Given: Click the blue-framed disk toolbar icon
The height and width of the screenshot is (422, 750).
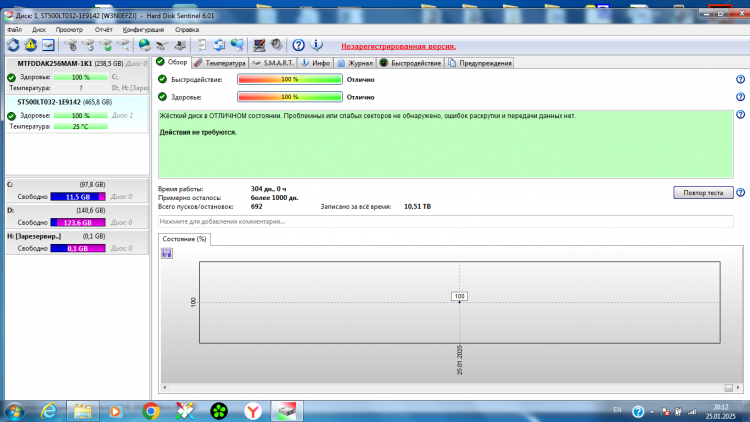Looking at the screenshot, I should (x=48, y=45).
